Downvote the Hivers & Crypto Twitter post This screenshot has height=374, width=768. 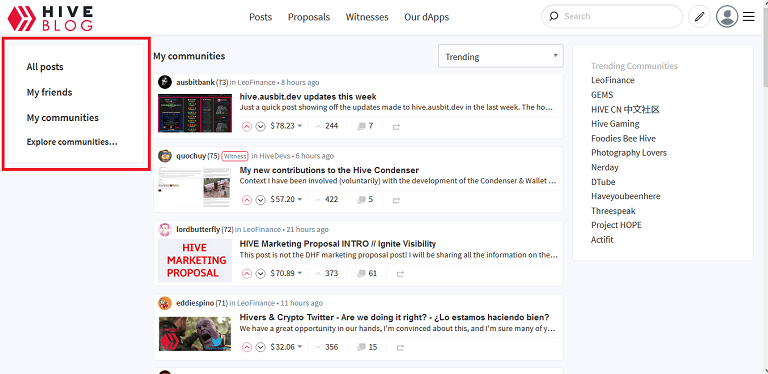point(261,347)
